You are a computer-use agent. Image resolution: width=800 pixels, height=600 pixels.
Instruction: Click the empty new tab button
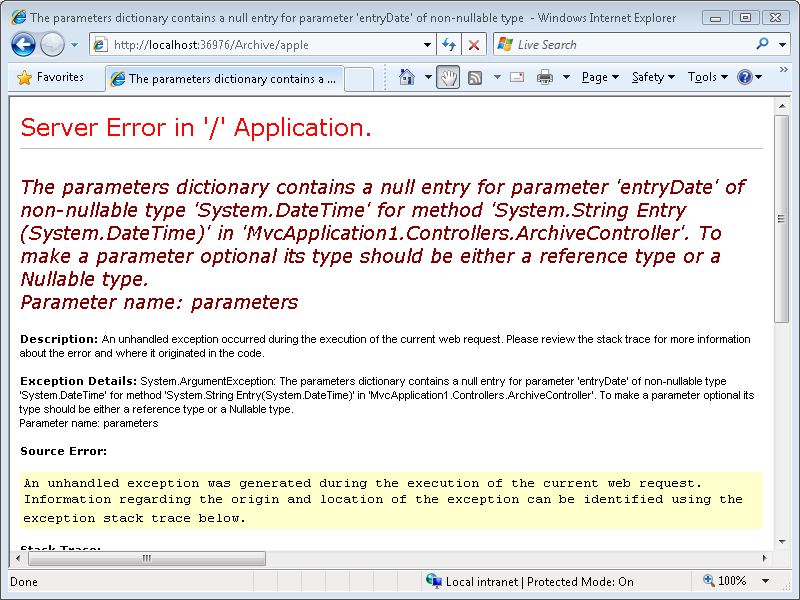(x=359, y=78)
